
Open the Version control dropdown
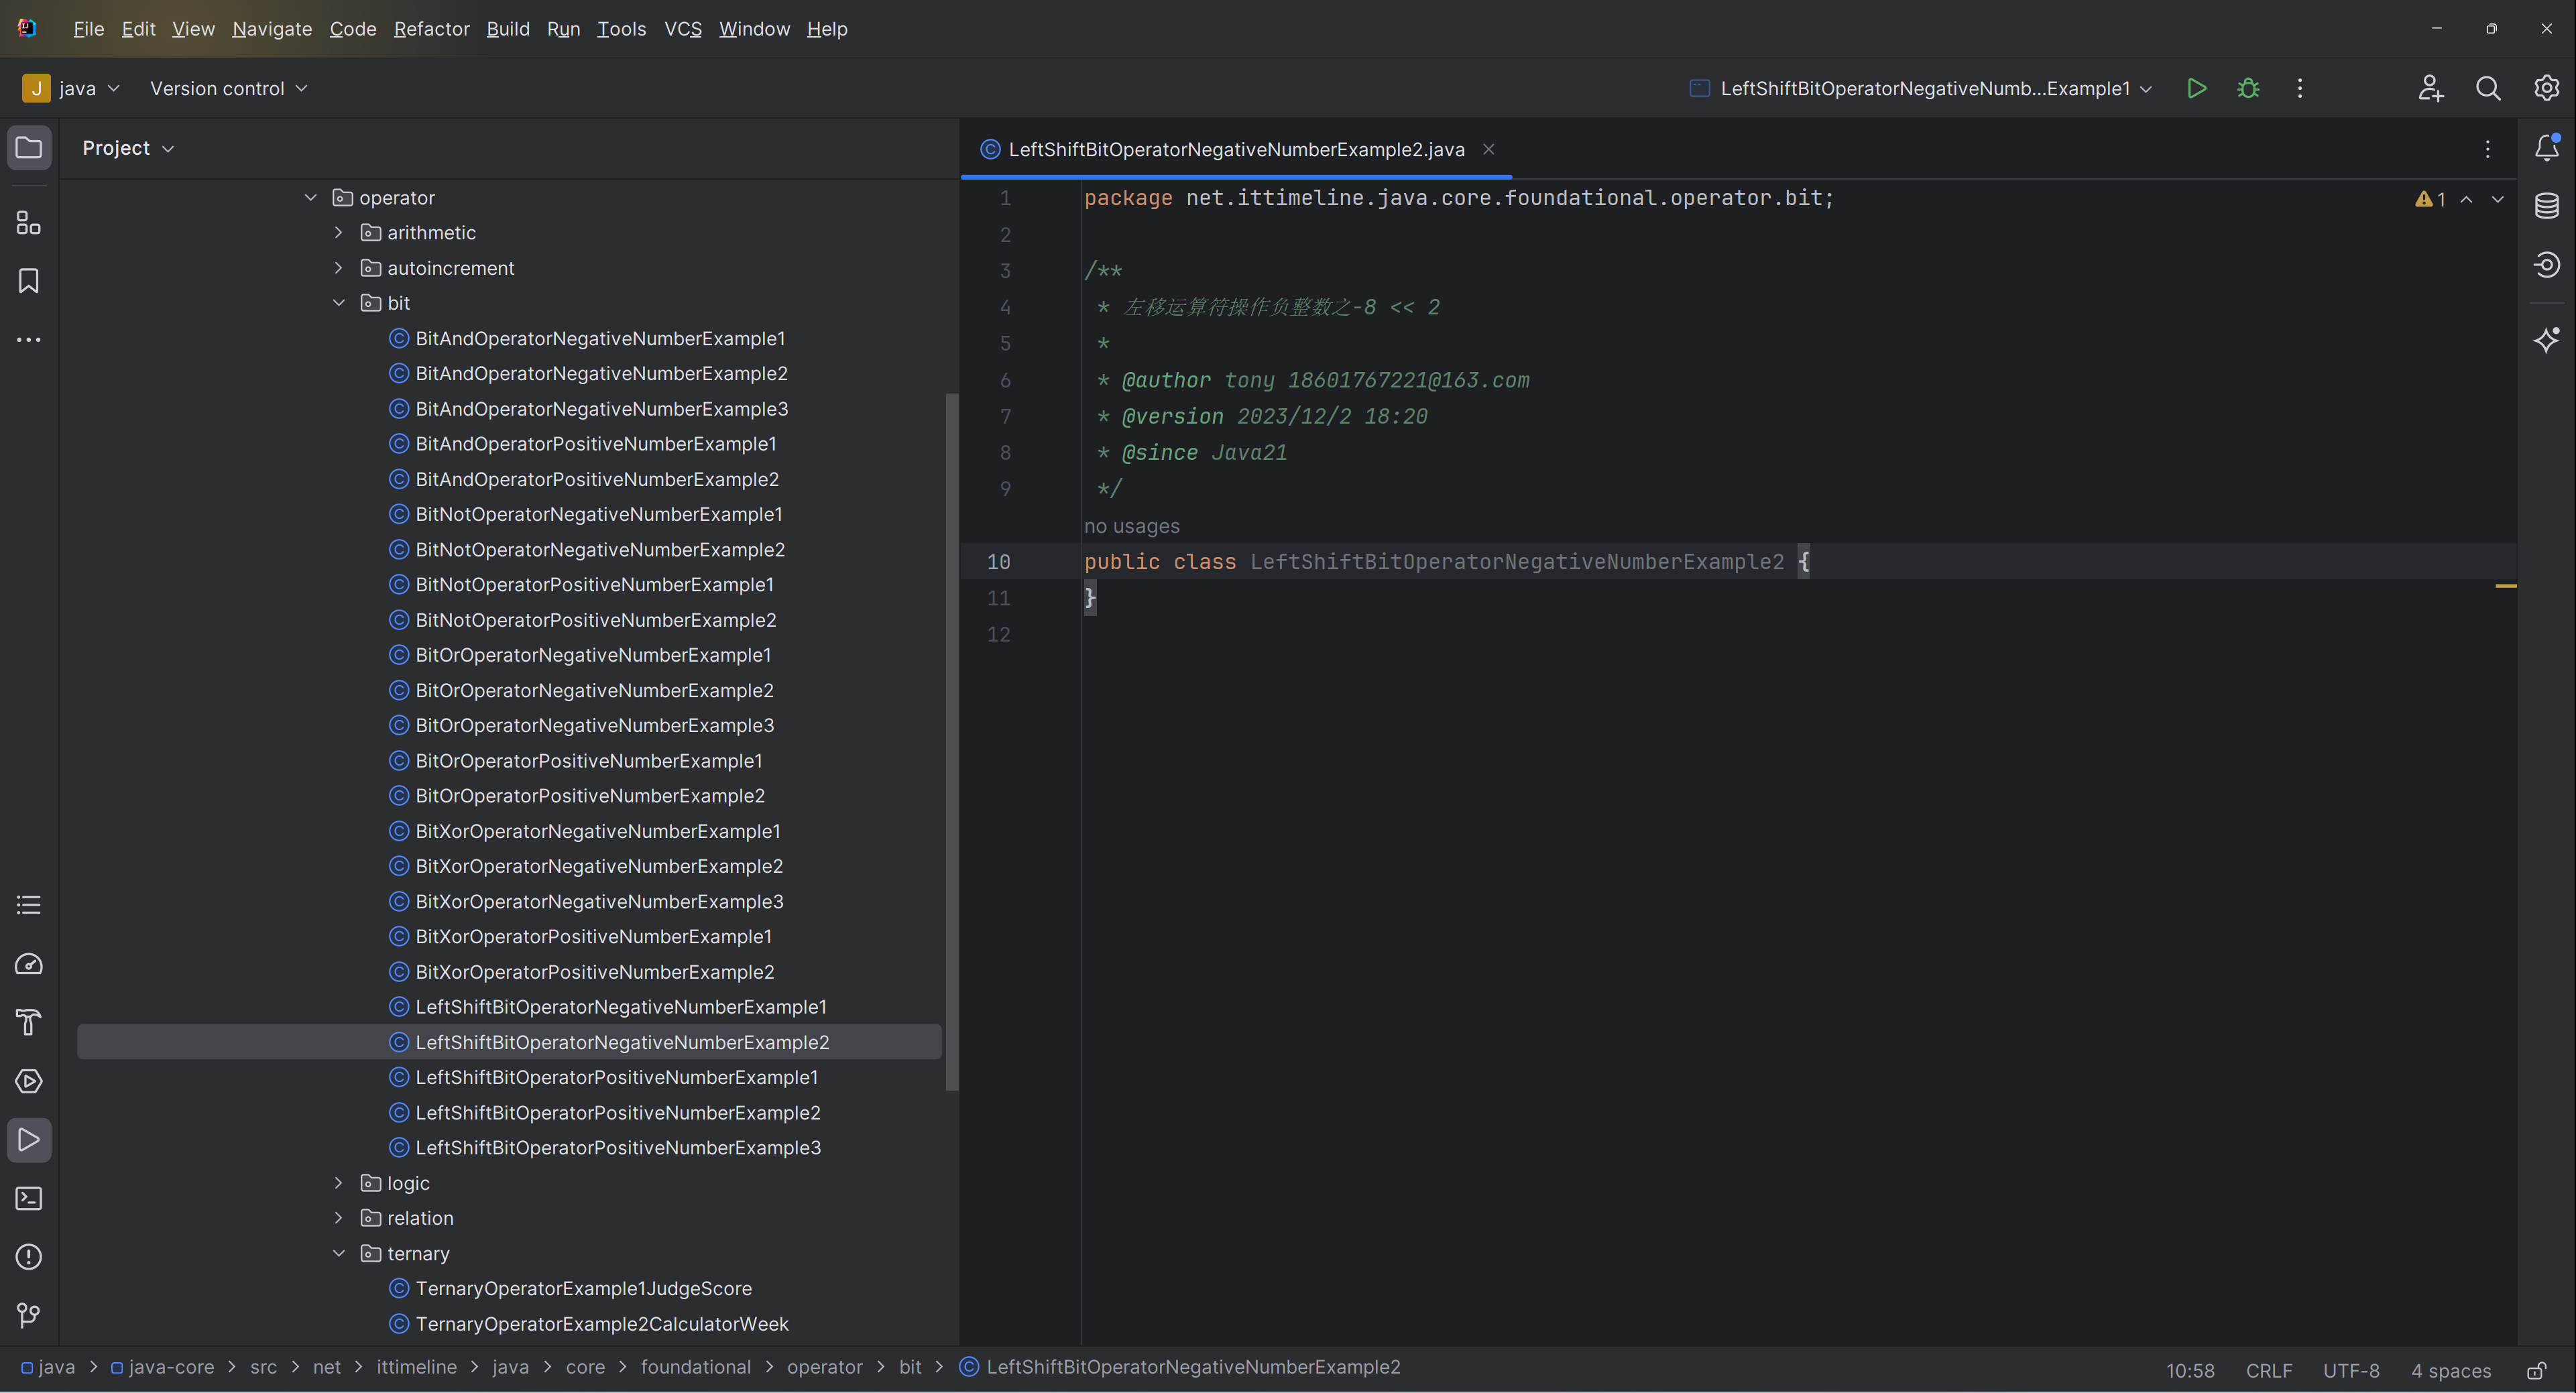point(229,88)
